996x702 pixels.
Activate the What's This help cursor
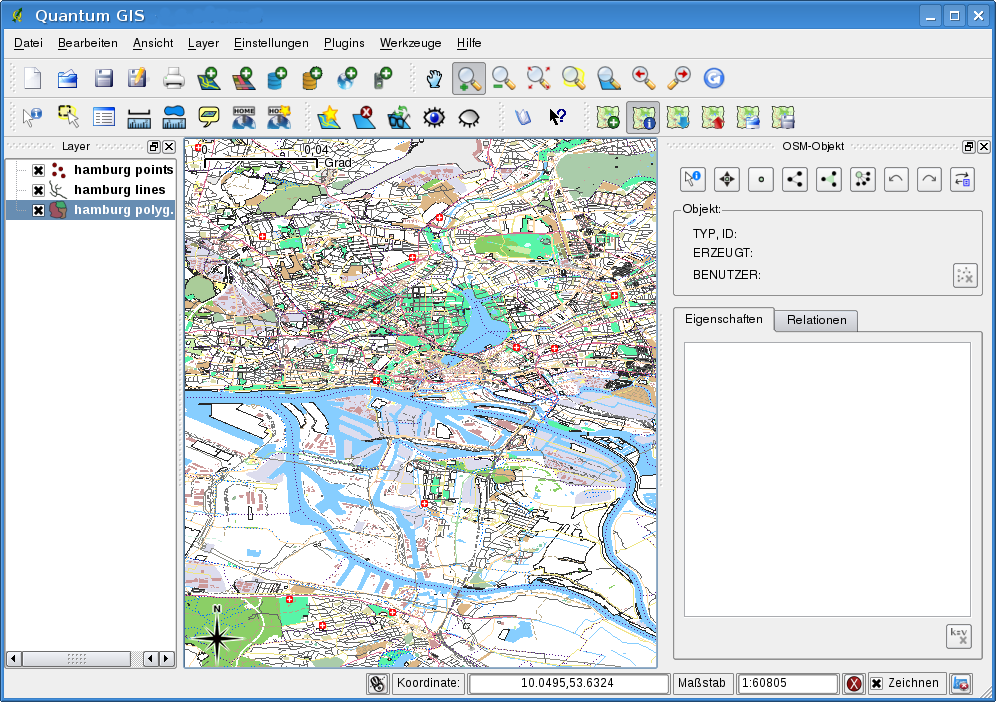[x=557, y=117]
